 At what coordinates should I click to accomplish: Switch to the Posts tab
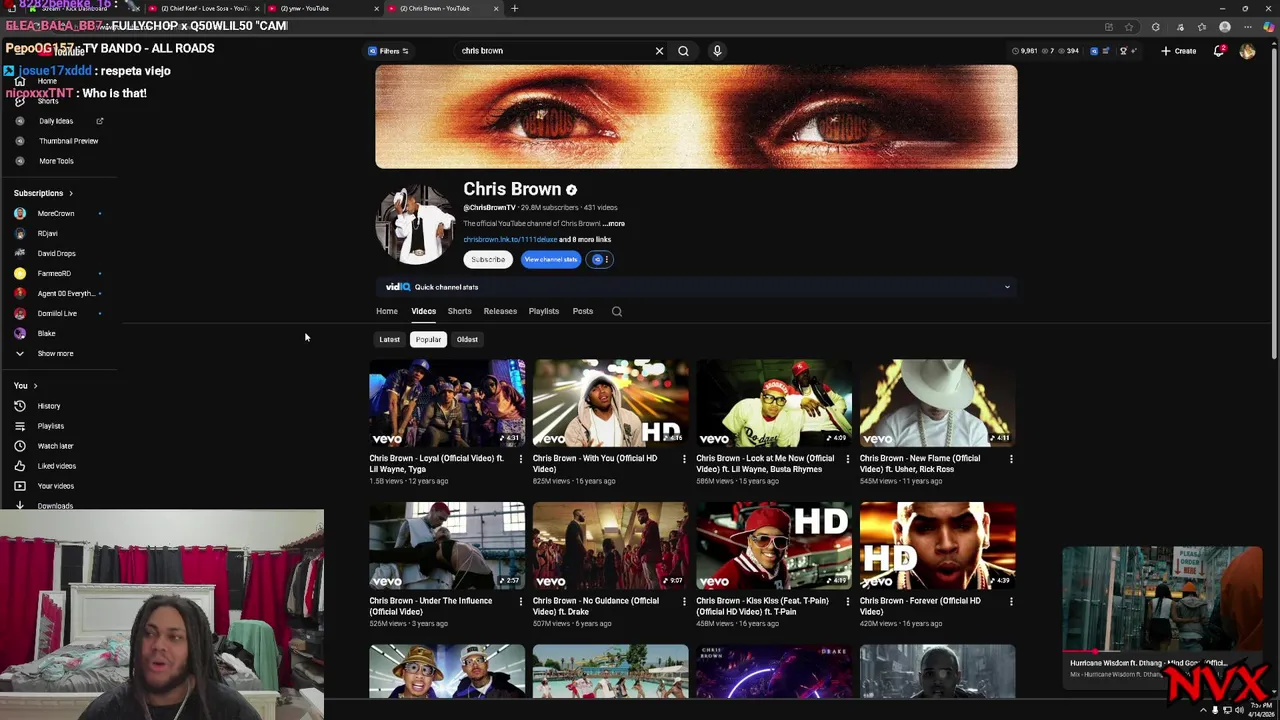582,311
